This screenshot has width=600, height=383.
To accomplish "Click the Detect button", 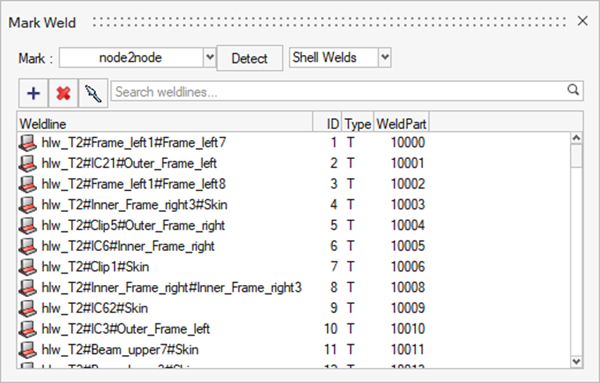I will tap(249, 58).
